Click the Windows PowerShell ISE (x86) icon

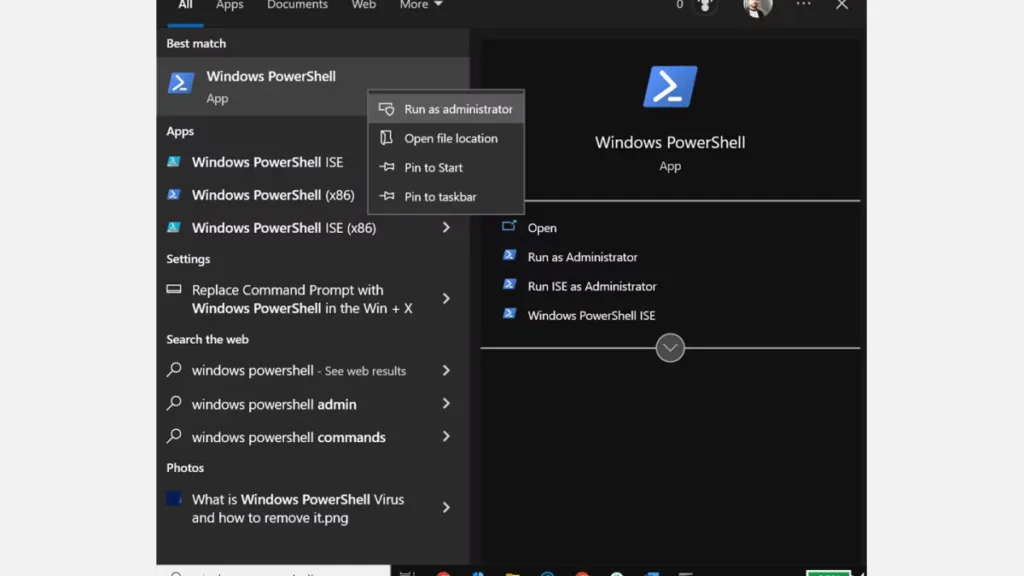(174, 227)
